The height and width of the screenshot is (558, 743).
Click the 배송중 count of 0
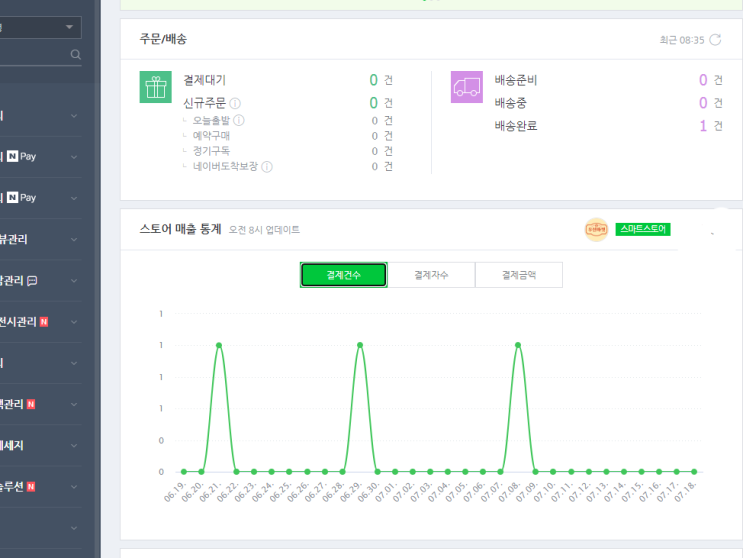click(x=703, y=103)
